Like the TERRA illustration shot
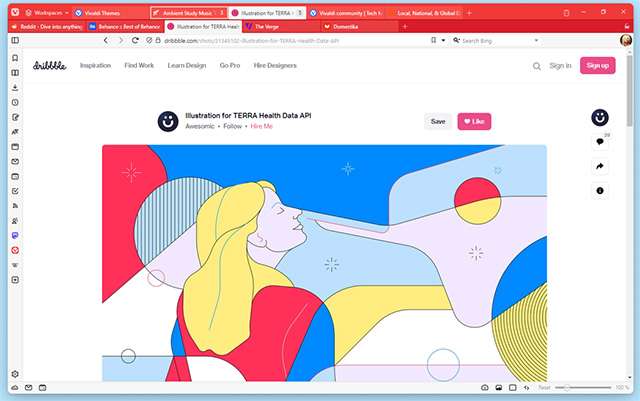 (x=474, y=121)
